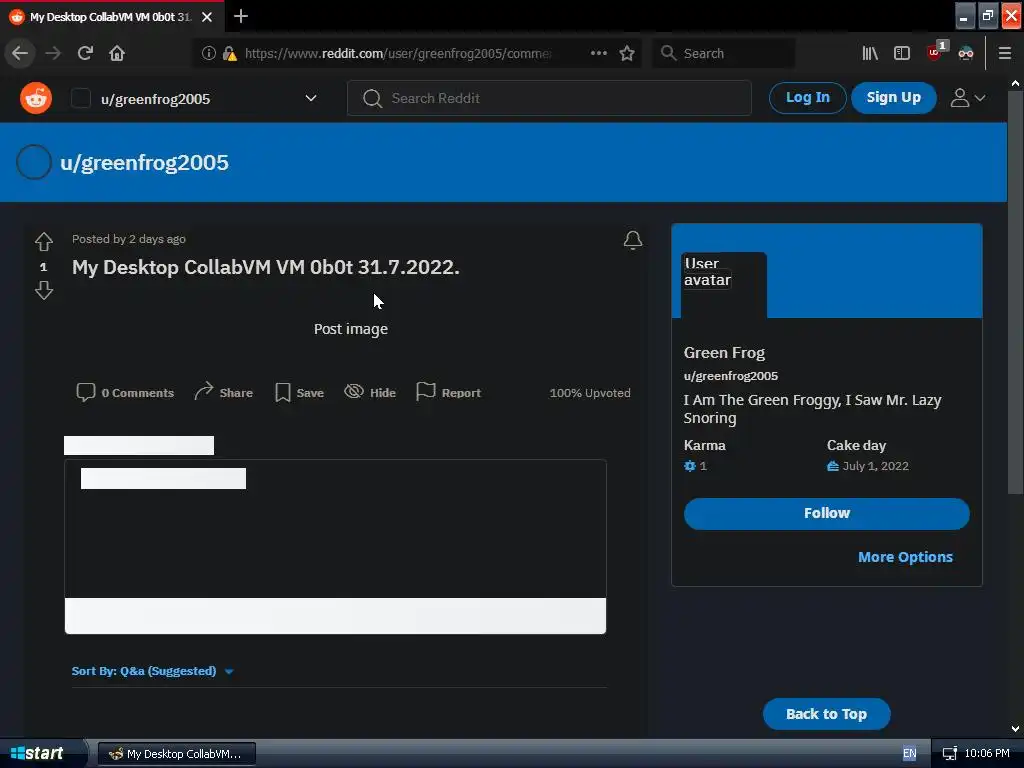
Task: Click the July 1, 2022 cake day date
Action: pyautogui.click(x=875, y=466)
